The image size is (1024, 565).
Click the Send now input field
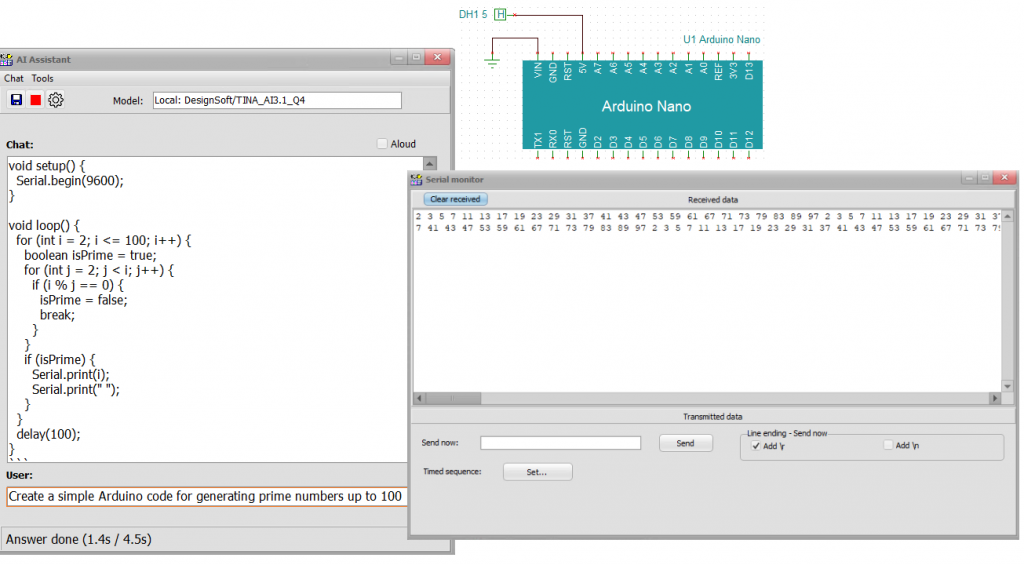[x=560, y=443]
